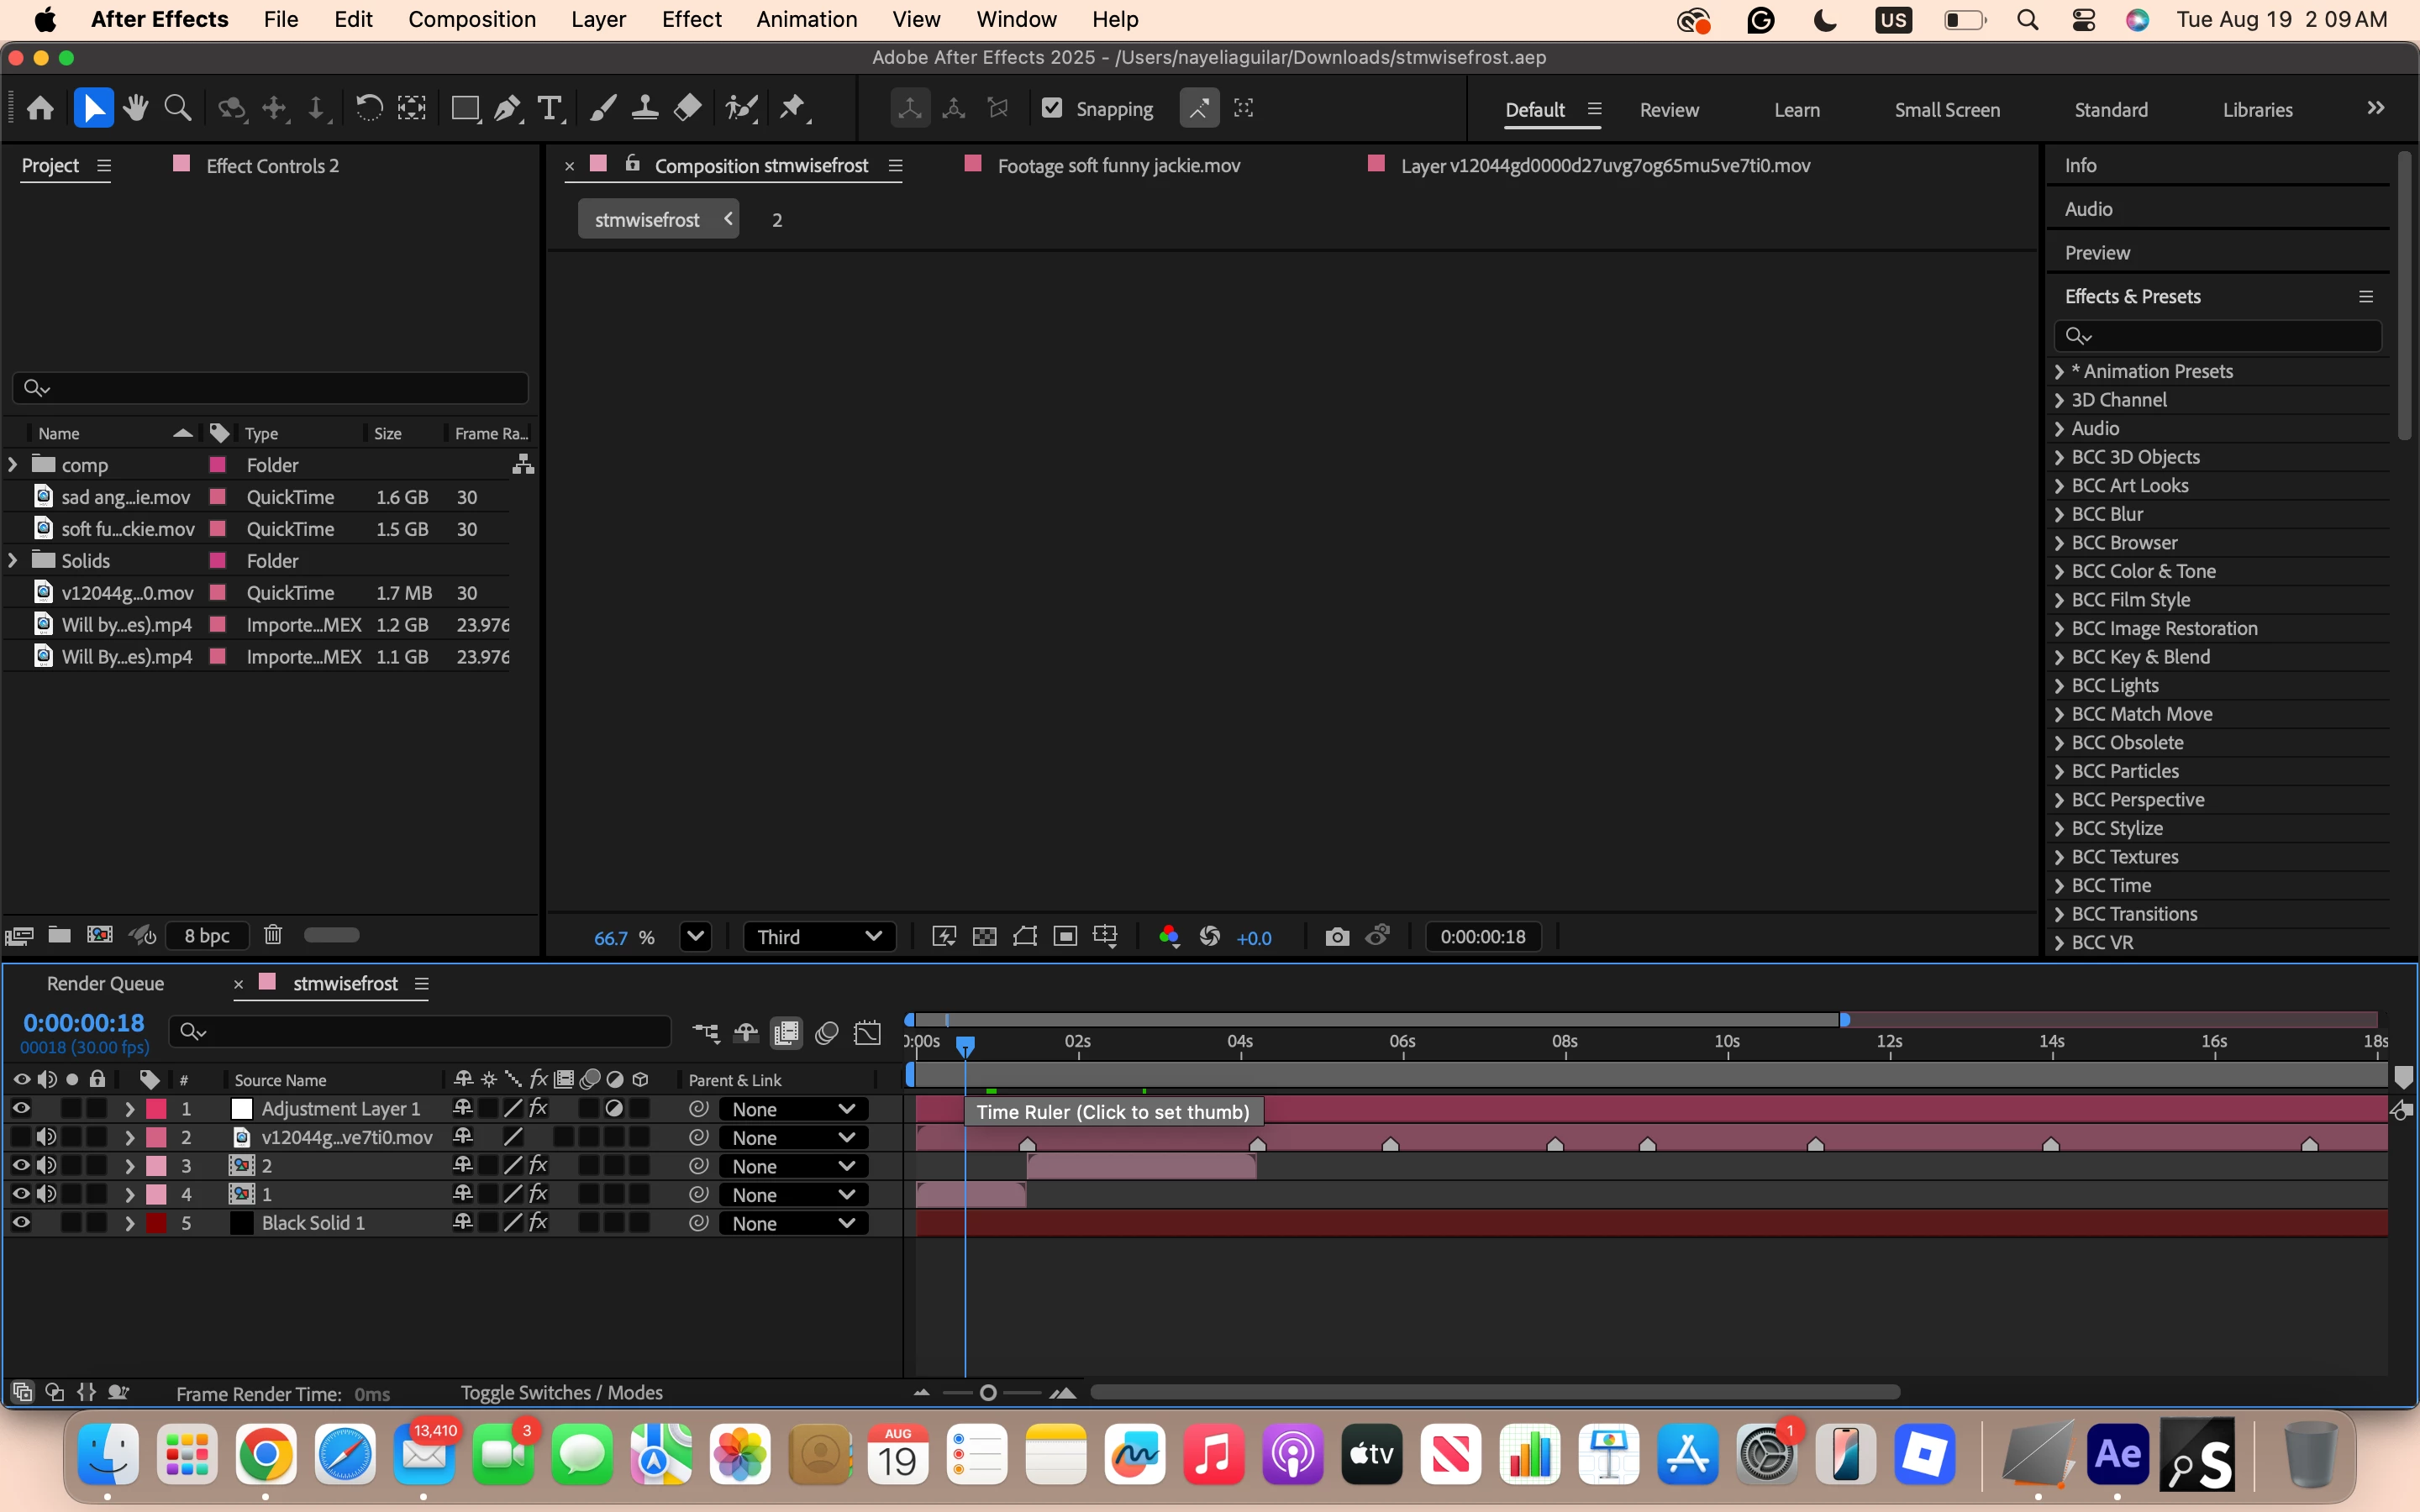Select the Type tool
Screen dimensions: 2420x1512
[549, 108]
